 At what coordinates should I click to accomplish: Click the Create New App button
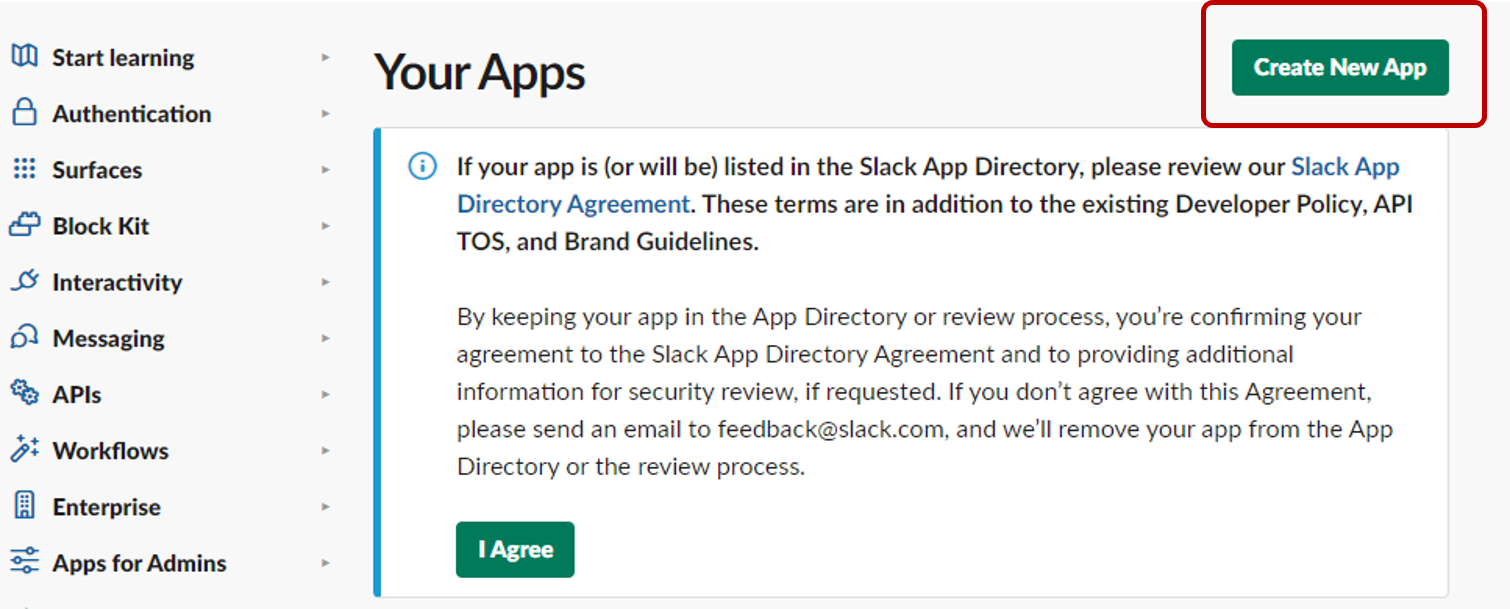(x=1340, y=68)
